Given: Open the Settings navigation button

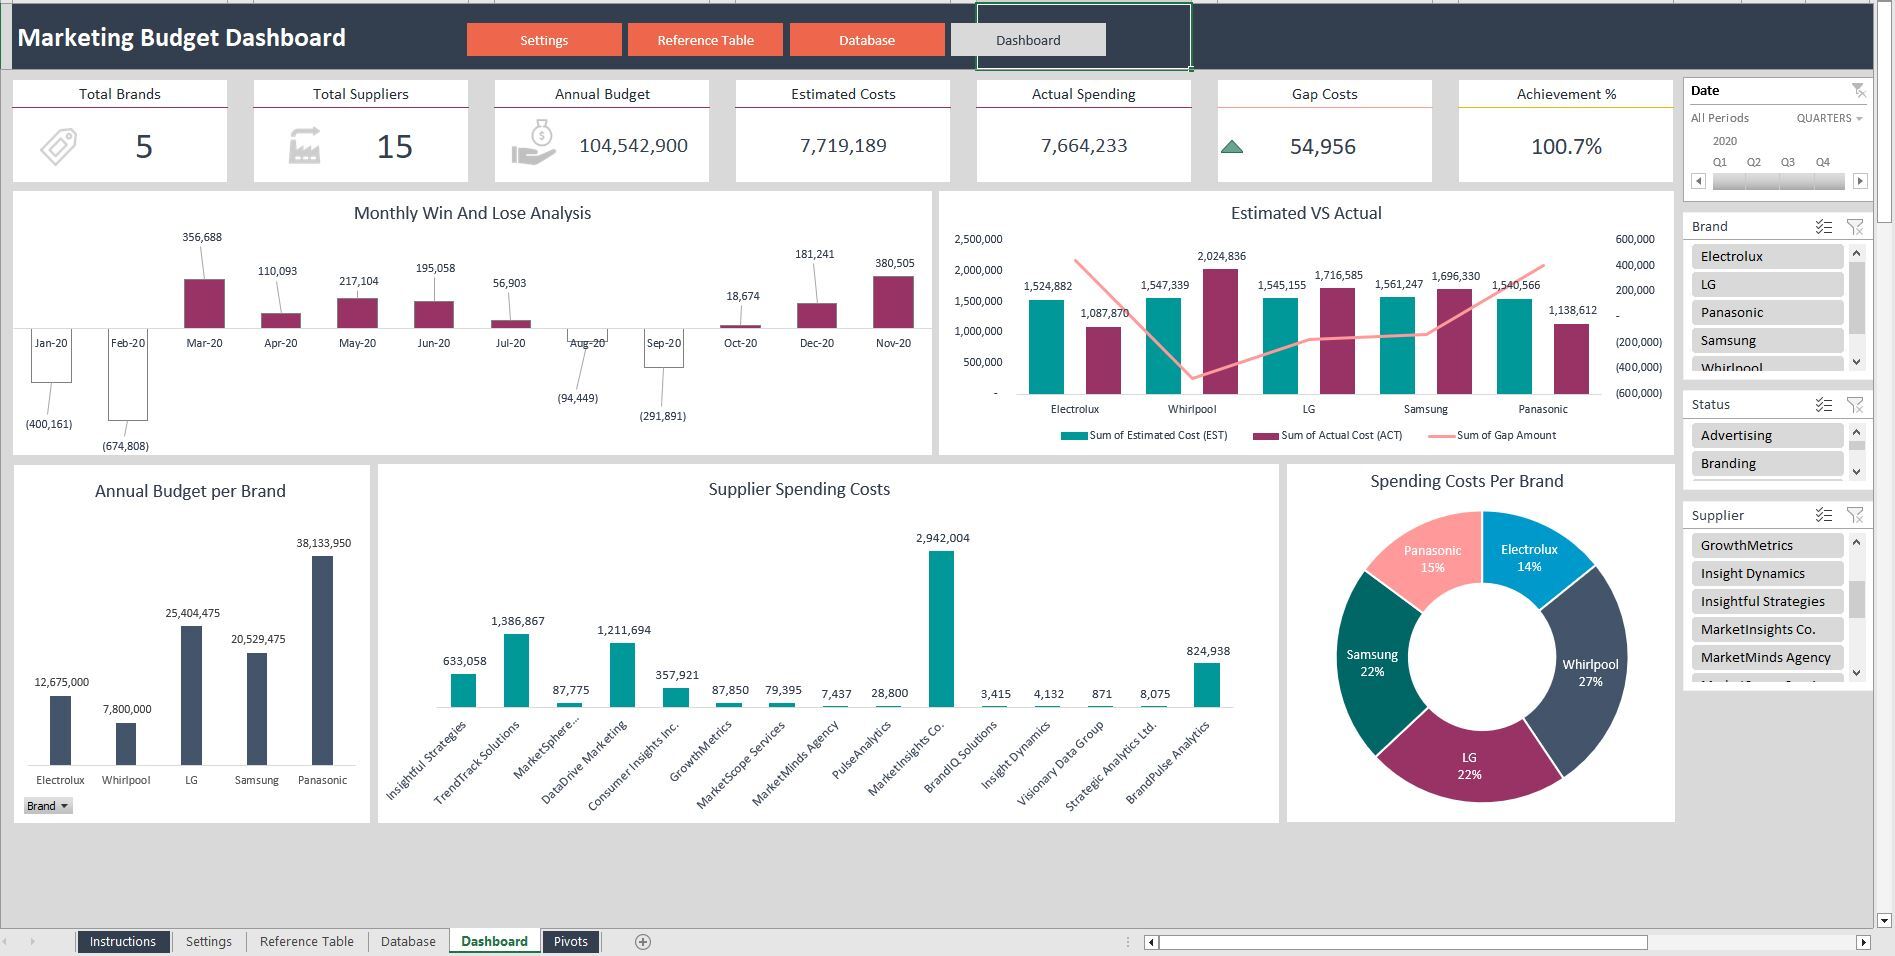Looking at the screenshot, I should pyautogui.click(x=544, y=40).
